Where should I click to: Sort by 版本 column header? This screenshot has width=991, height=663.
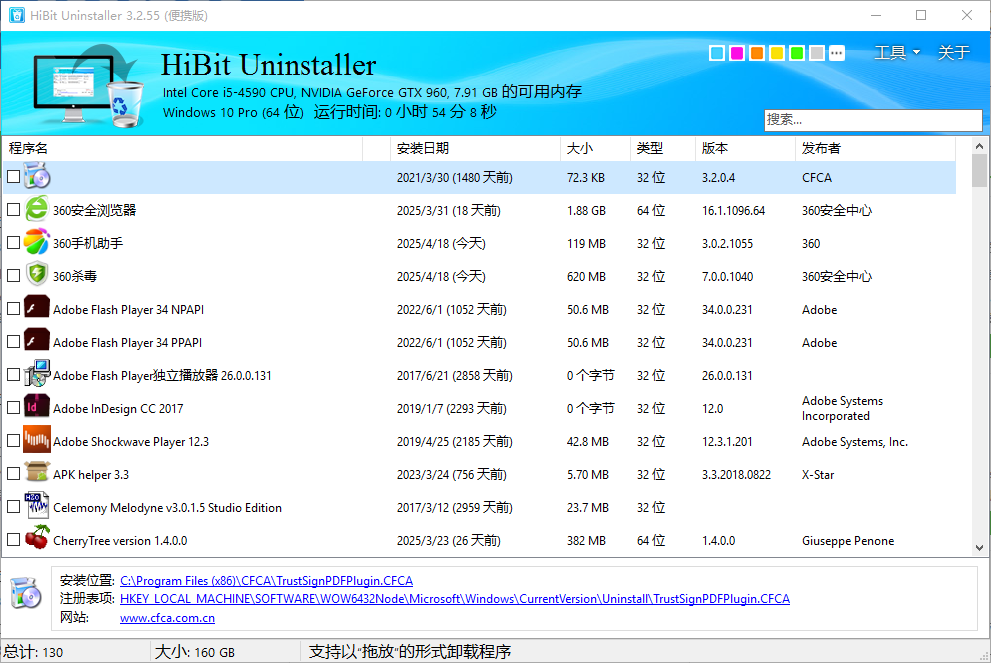click(745, 149)
